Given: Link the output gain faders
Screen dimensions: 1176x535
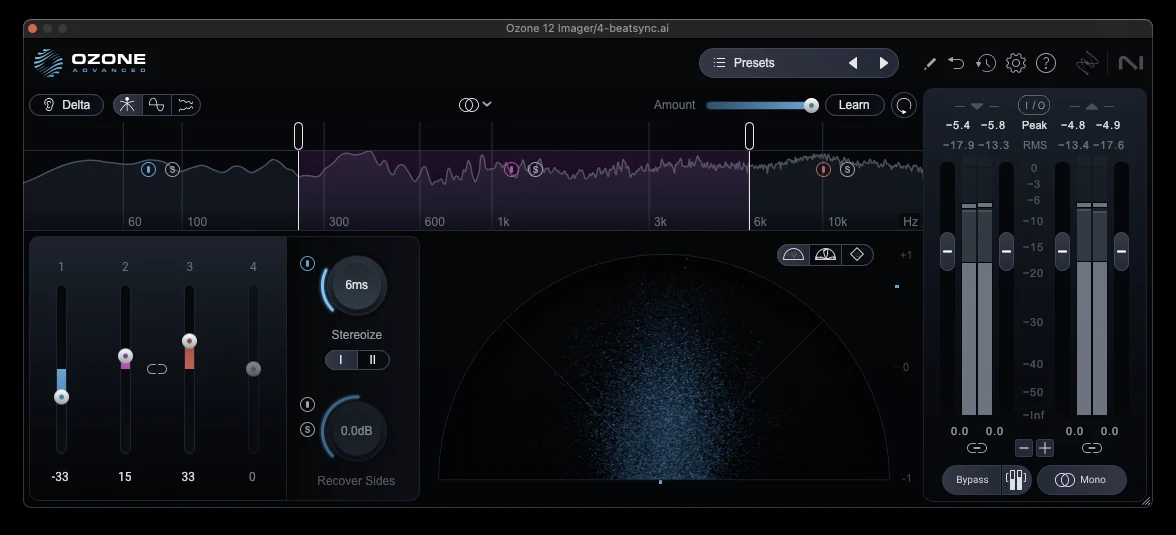Looking at the screenshot, I should (1091, 448).
